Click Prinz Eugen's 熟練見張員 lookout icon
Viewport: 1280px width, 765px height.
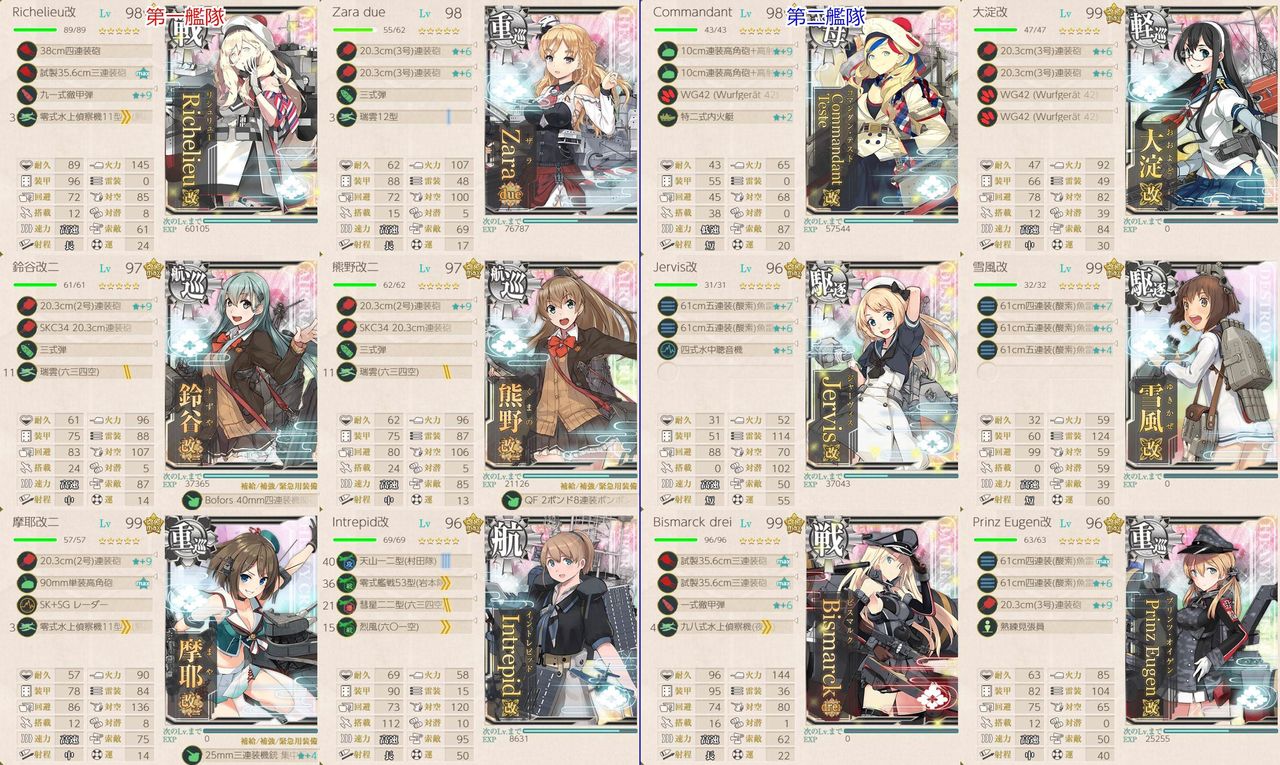click(x=987, y=627)
